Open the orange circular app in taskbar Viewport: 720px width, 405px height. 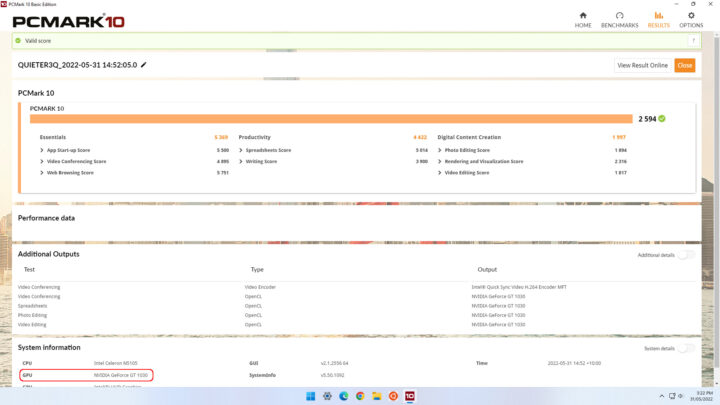[393, 396]
